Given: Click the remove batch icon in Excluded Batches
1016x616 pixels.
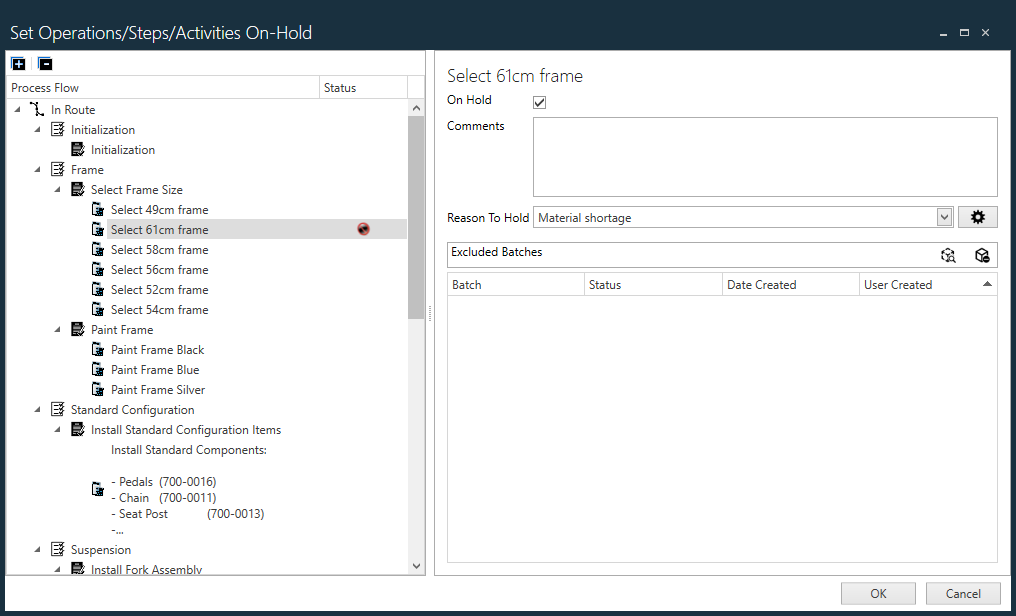Looking at the screenshot, I should (x=982, y=255).
